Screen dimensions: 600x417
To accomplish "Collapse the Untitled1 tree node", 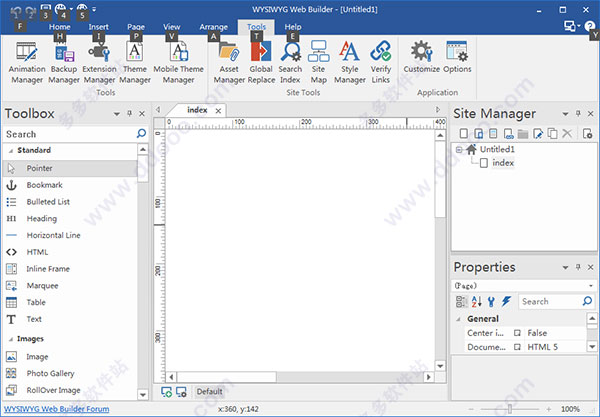I will pyautogui.click(x=459, y=150).
